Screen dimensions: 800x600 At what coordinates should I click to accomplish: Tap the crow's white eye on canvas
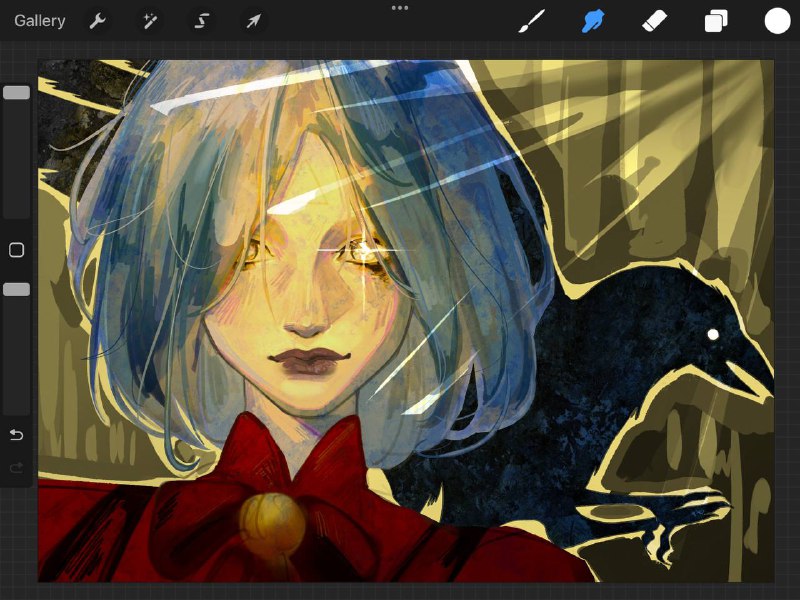coord(713,335)
